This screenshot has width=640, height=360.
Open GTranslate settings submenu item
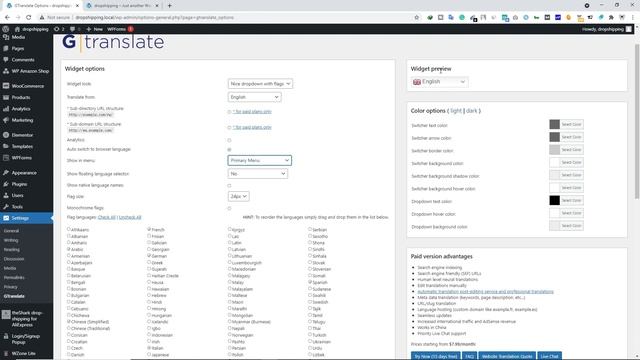[x=14, y=296]
